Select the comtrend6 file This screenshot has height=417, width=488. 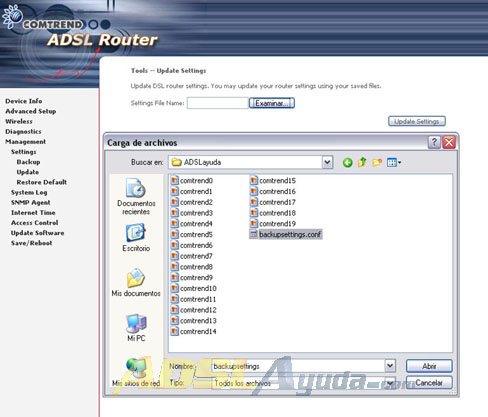pyautogui.click(x=192, y=245)
